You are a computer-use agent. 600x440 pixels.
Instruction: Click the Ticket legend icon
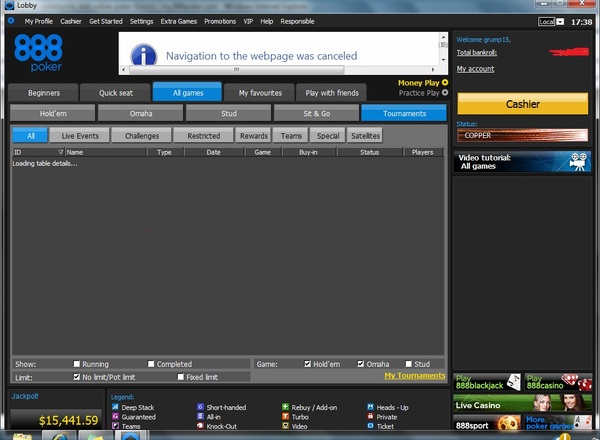coord(370,425)
